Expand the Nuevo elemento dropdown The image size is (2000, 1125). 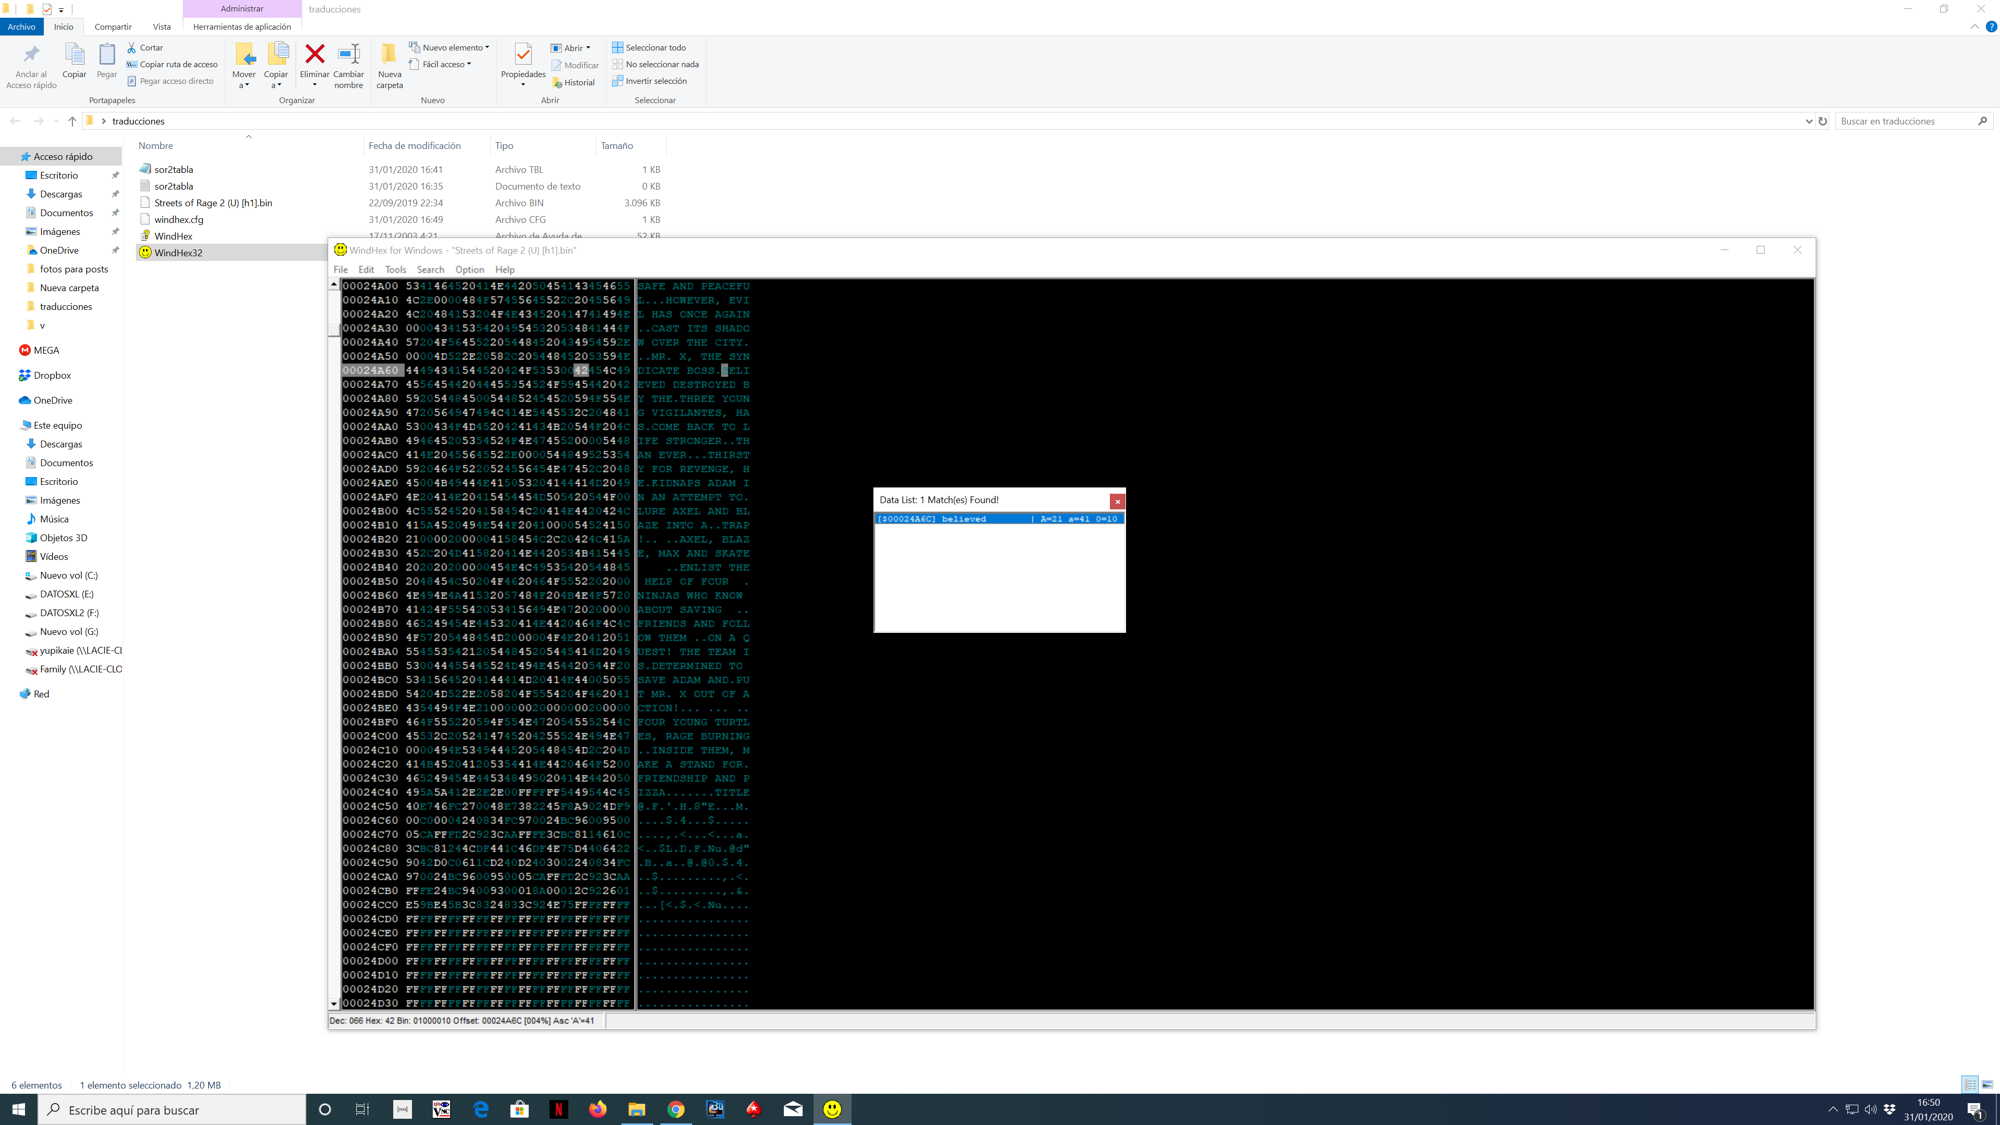point(486,47)
